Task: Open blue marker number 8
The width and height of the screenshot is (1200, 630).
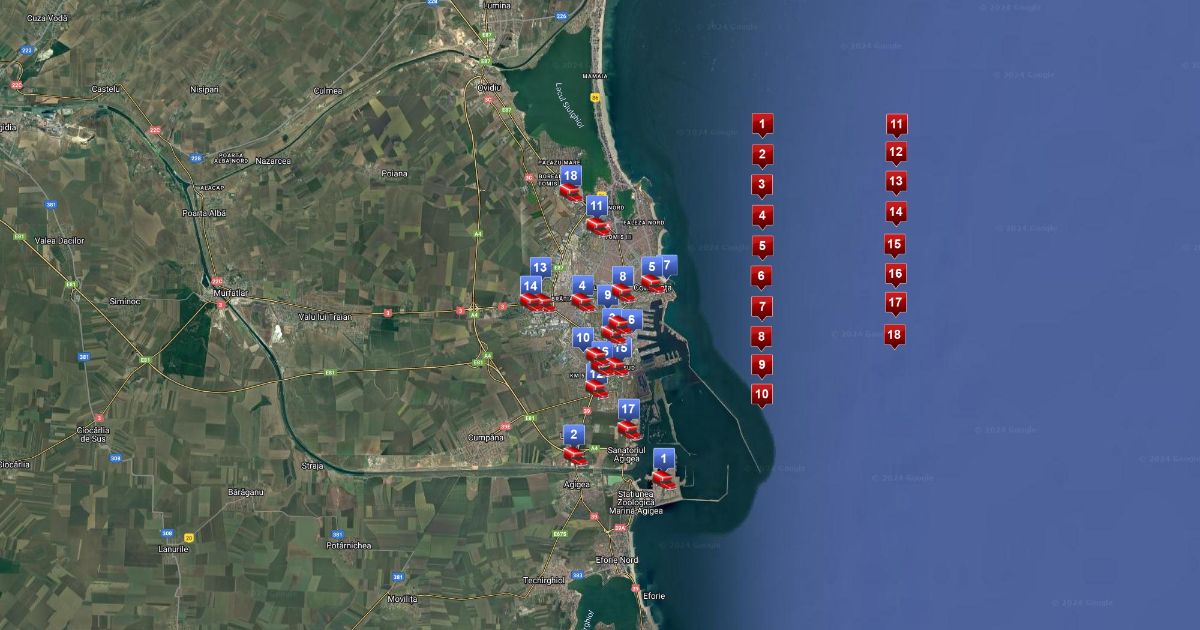Action: pyautogui.click(x=622, y=277)
